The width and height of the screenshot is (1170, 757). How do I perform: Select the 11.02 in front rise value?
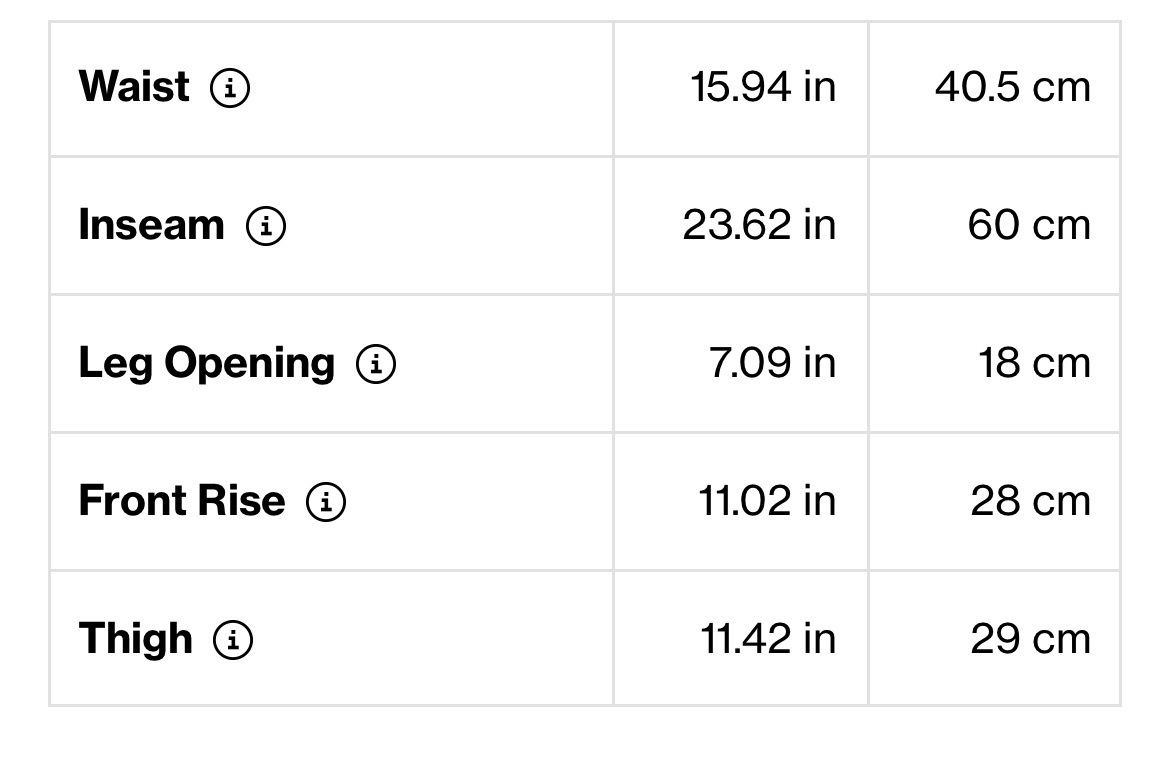click(767, 500)
